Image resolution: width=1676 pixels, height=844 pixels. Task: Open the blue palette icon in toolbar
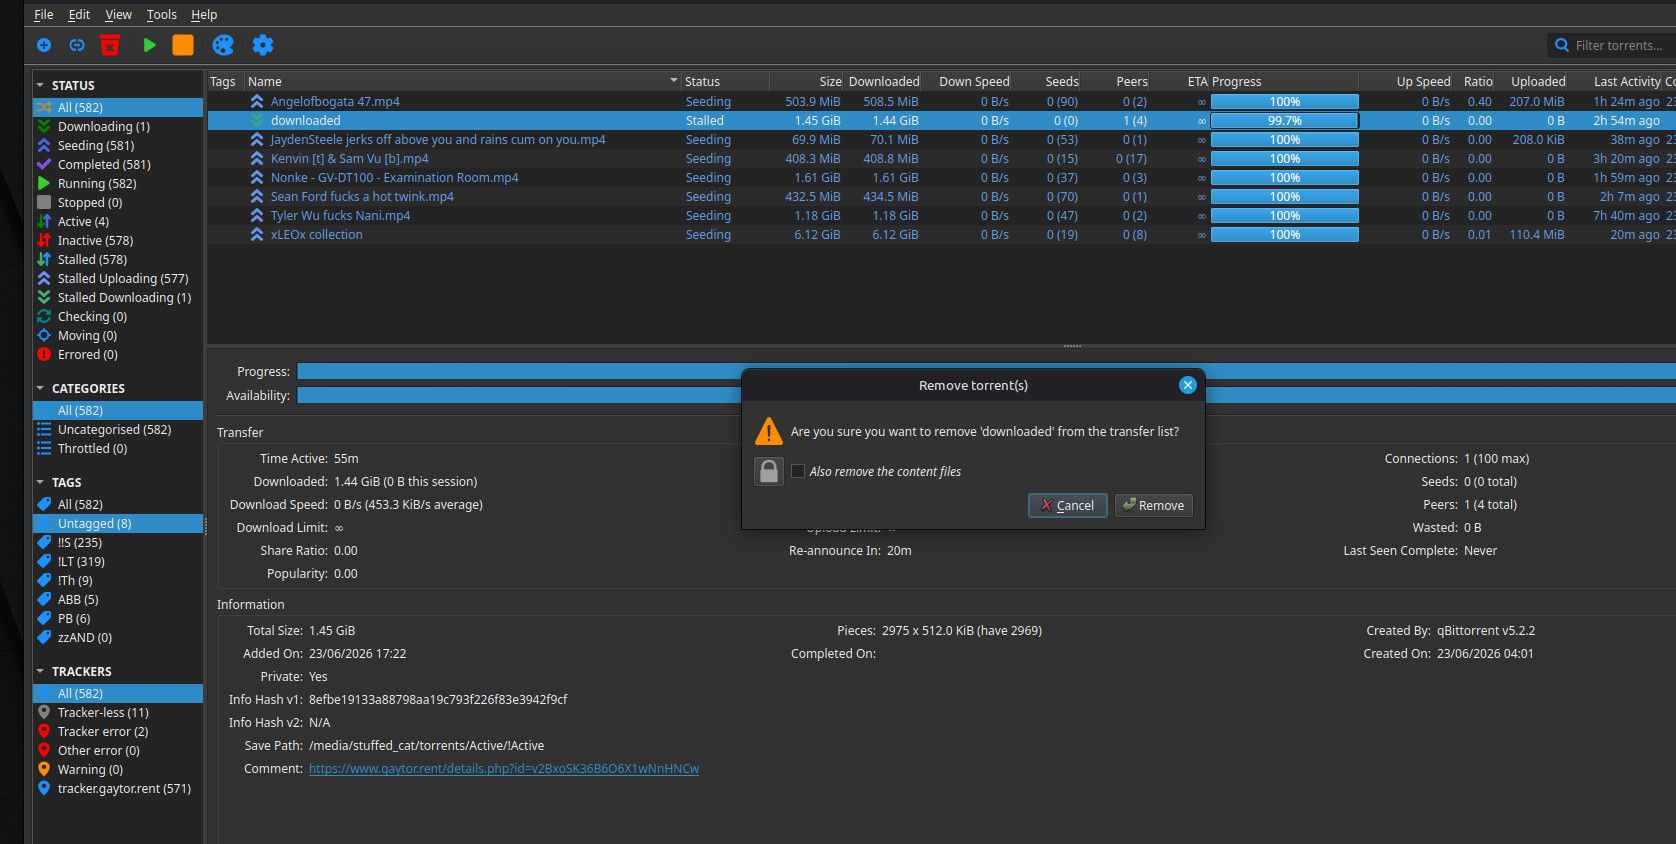pos(223,45)
